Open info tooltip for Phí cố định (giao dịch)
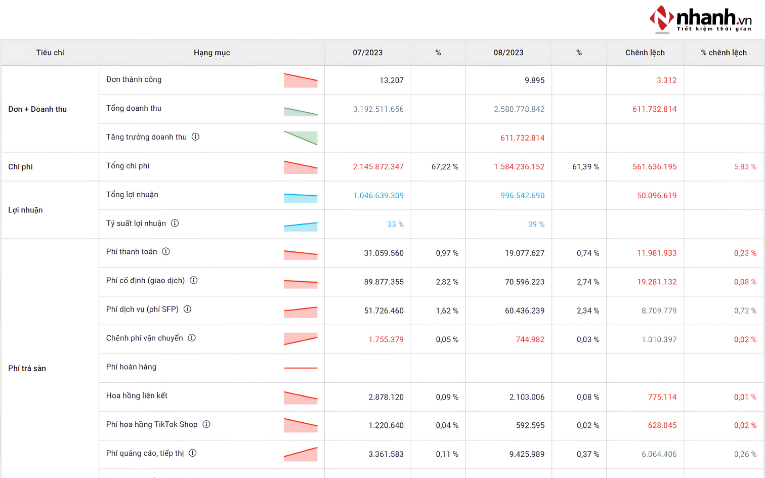 tap(194, 280)
